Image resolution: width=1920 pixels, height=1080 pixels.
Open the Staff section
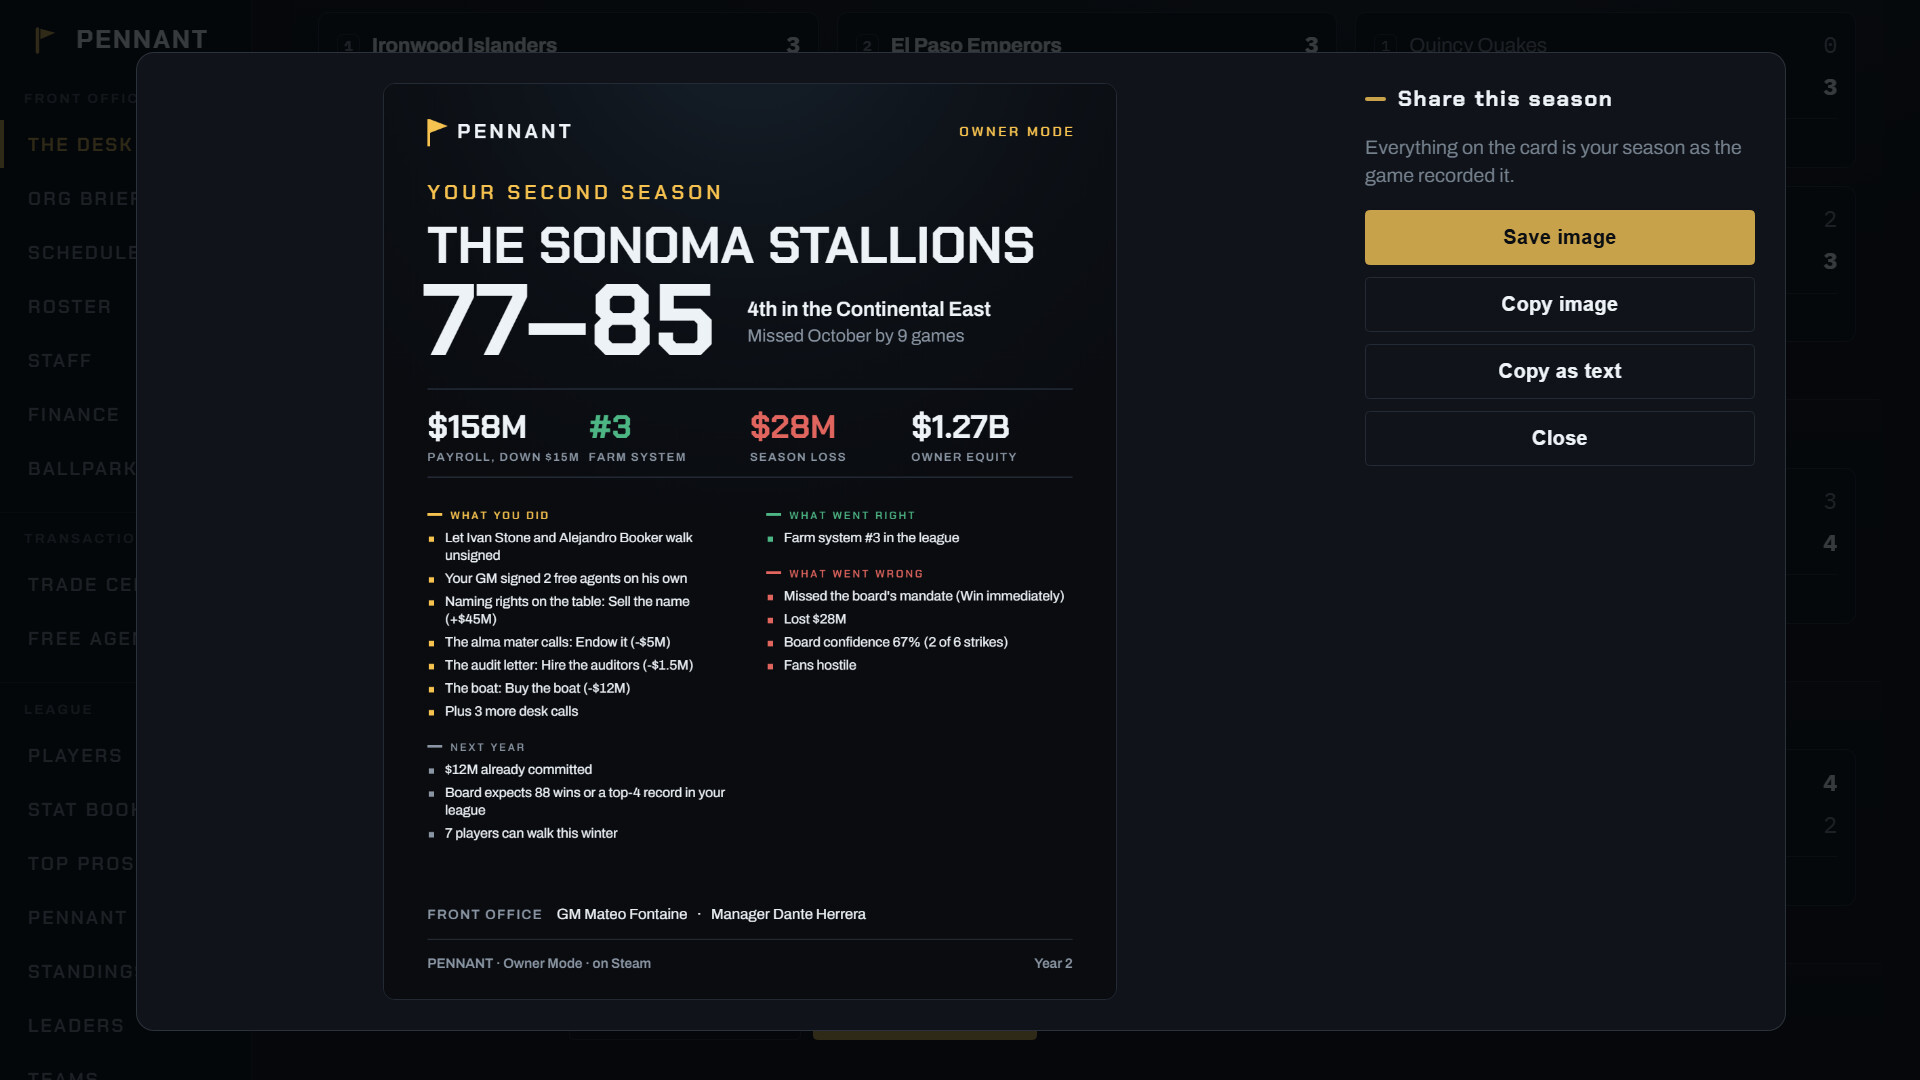pos(60,361)
